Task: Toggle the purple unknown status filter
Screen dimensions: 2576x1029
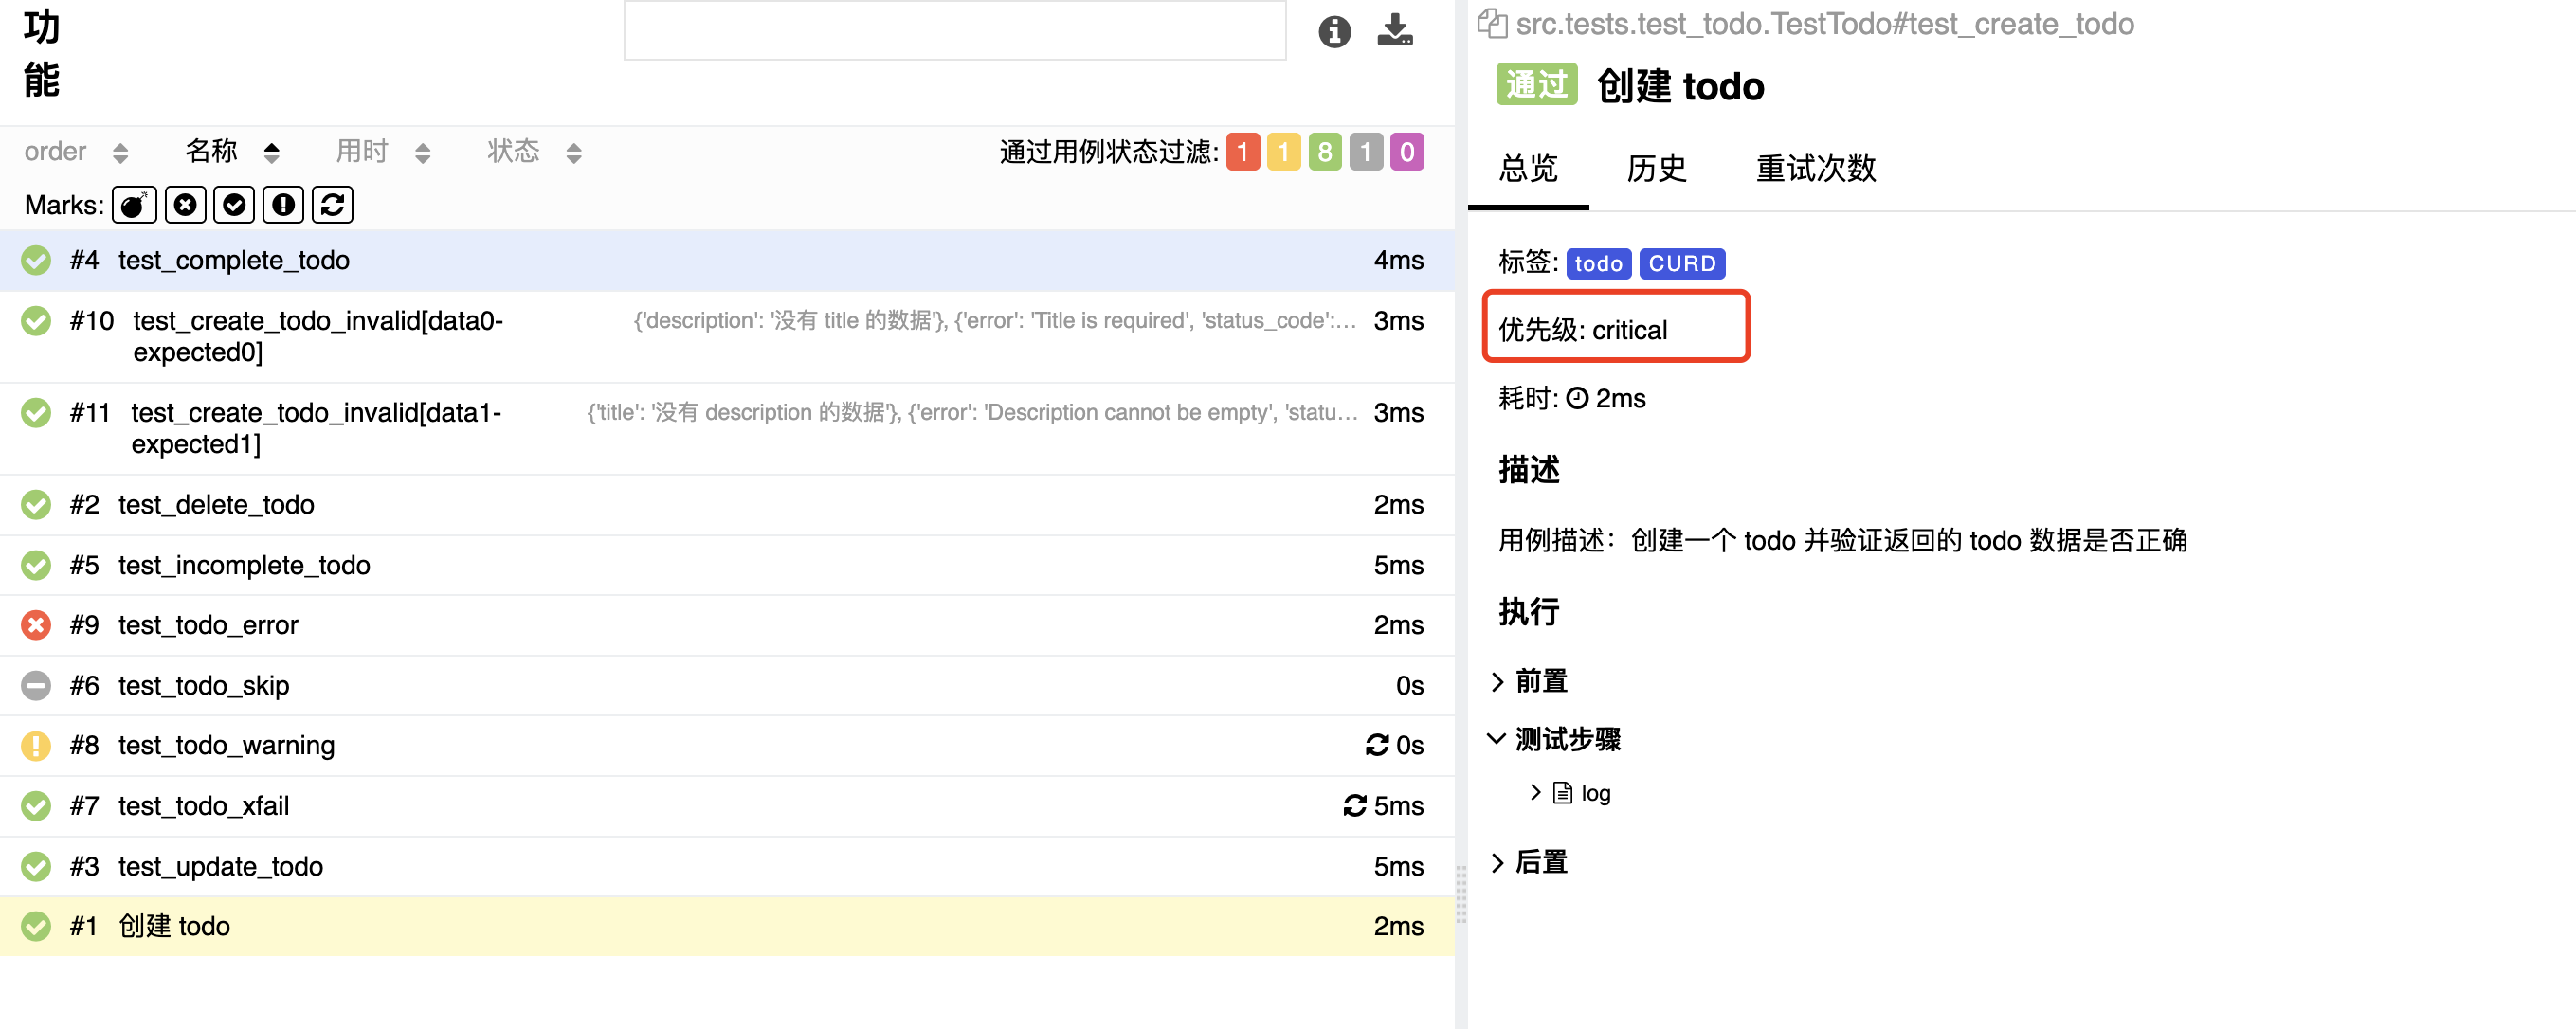Action: pyautogui.click(x=1406, y=152)
